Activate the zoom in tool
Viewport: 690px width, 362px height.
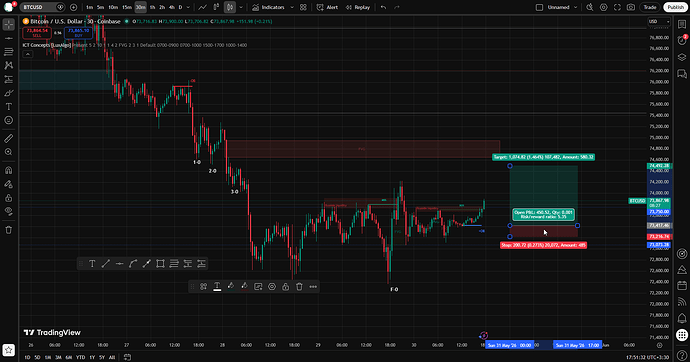point(8,152)
